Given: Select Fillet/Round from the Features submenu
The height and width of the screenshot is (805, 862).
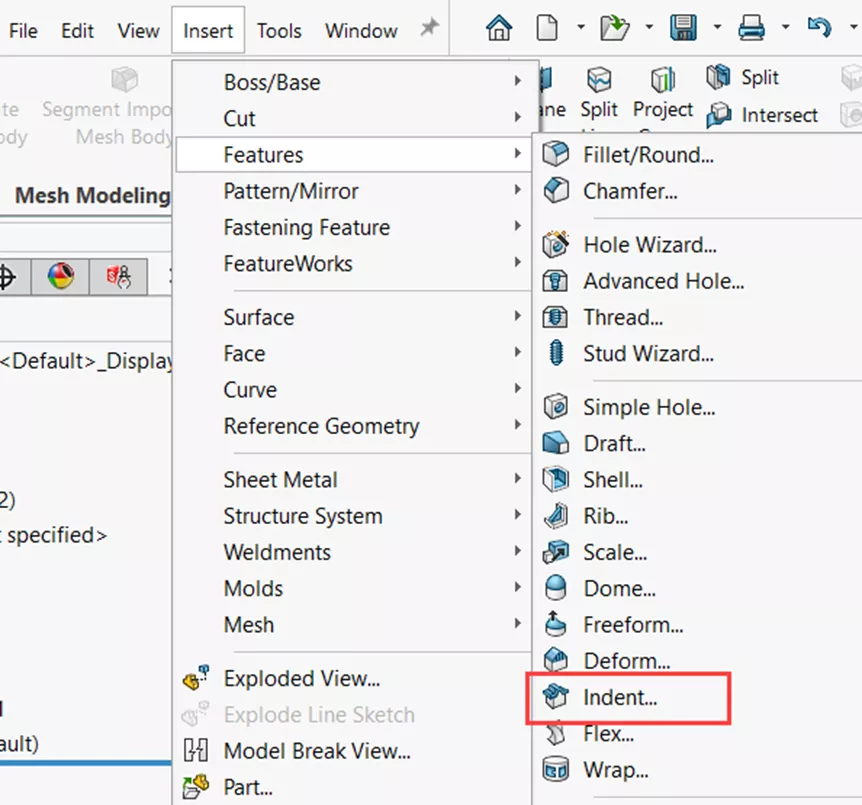Looking at the screenshot, I should (x=648, y=155).
